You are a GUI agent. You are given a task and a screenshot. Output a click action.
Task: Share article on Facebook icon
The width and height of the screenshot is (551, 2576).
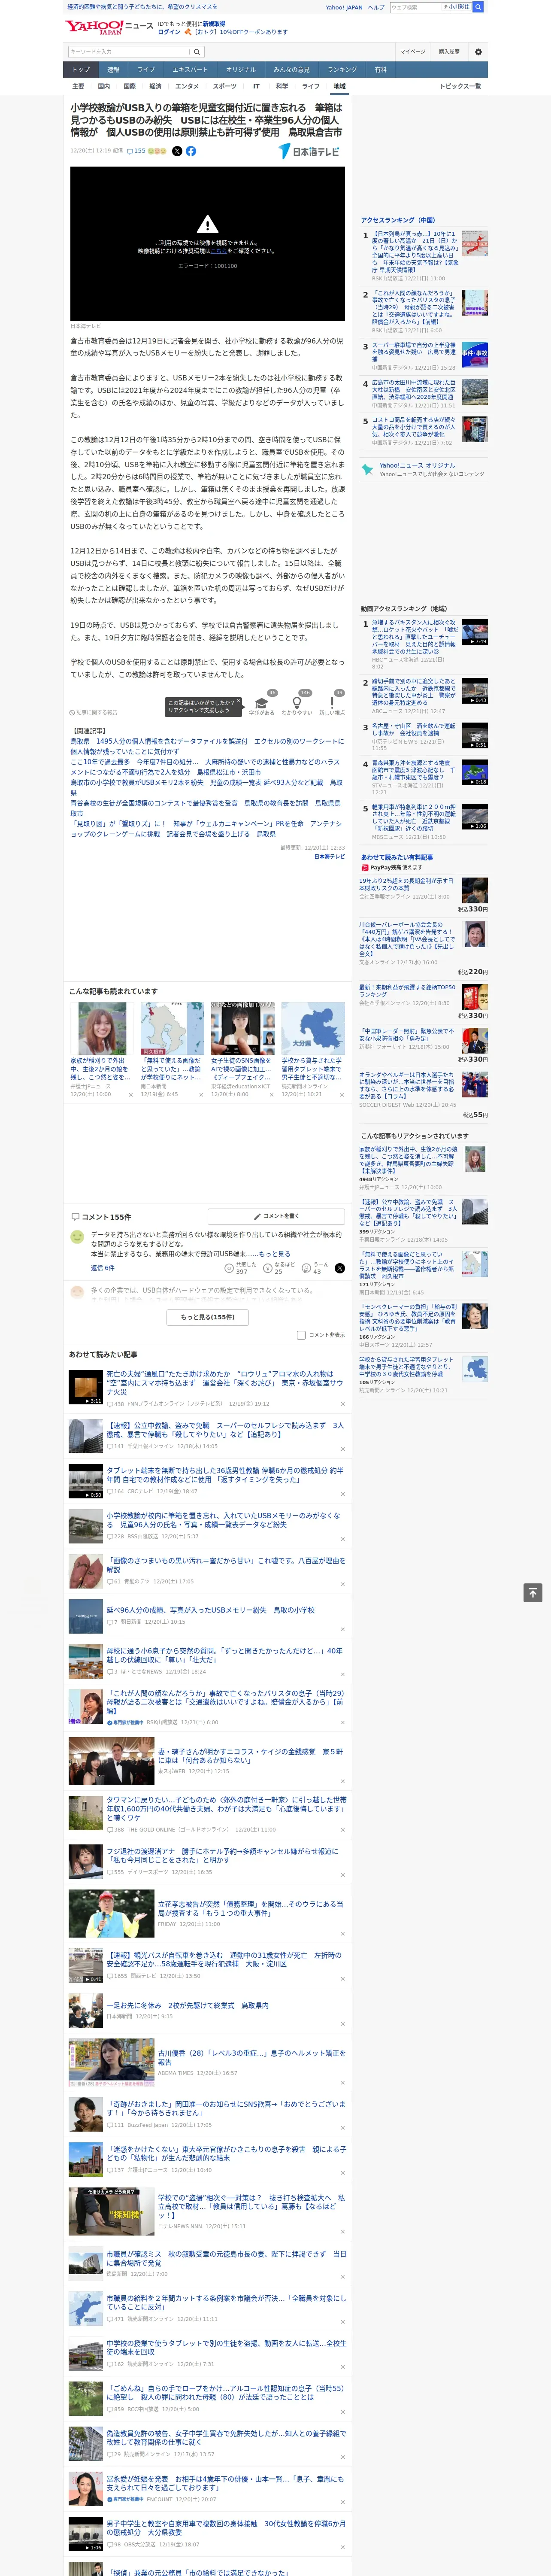click(x=191, y=151)
